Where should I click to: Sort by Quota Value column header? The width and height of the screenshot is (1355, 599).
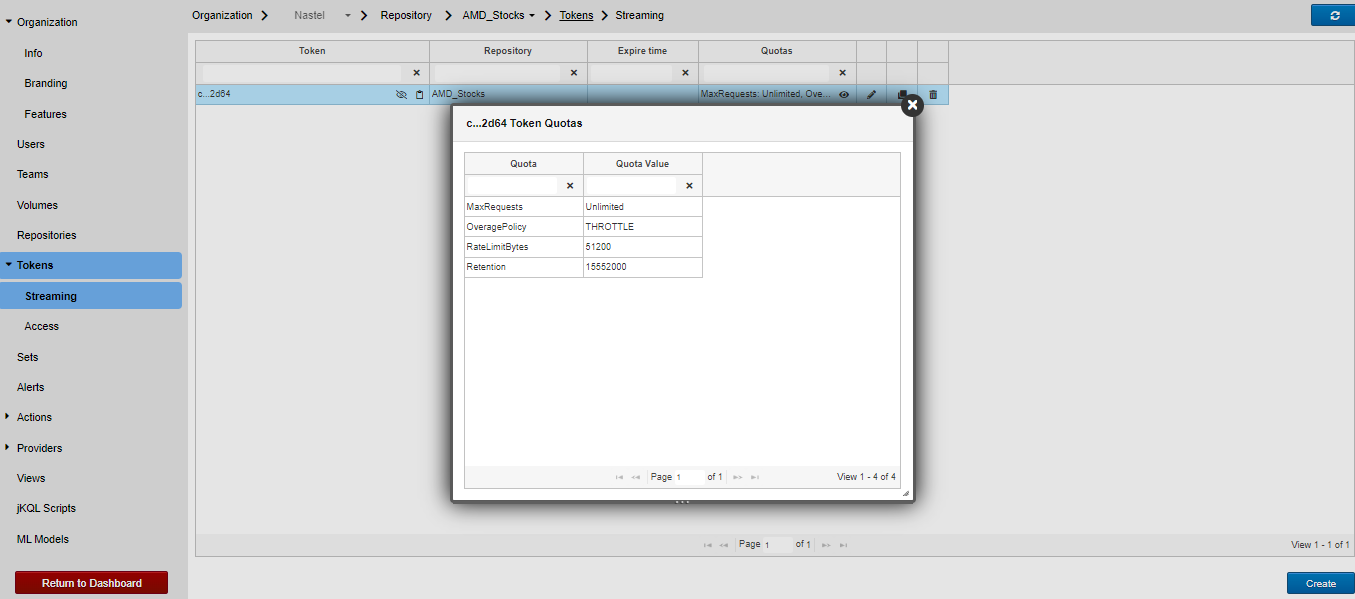(x=643, y=164)
